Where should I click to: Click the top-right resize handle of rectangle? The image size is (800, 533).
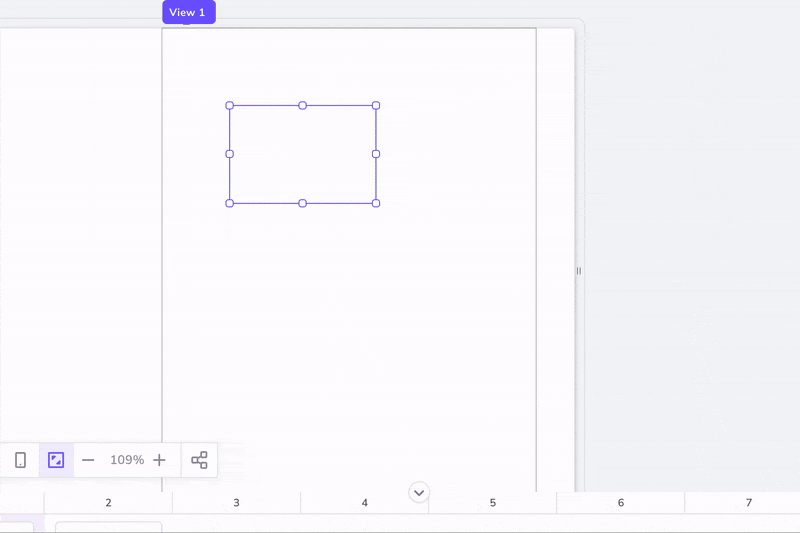376,105
